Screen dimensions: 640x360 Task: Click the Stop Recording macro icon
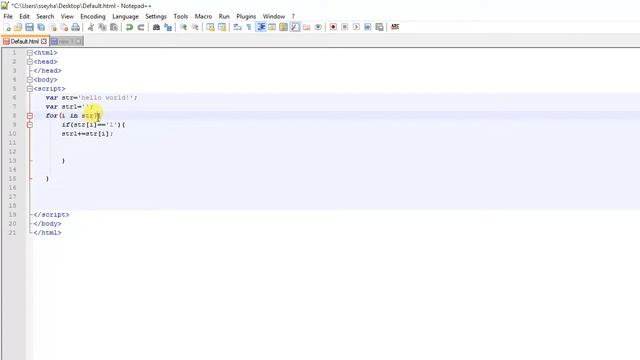coord(344,27)
